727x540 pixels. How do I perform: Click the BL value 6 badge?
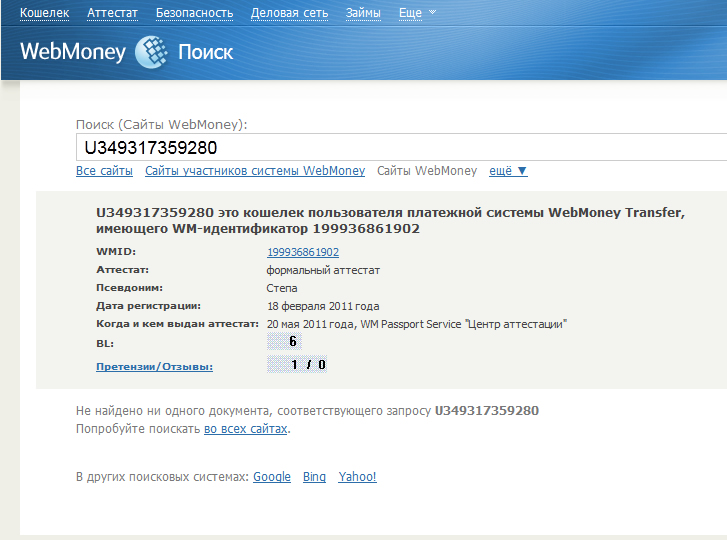284,342
